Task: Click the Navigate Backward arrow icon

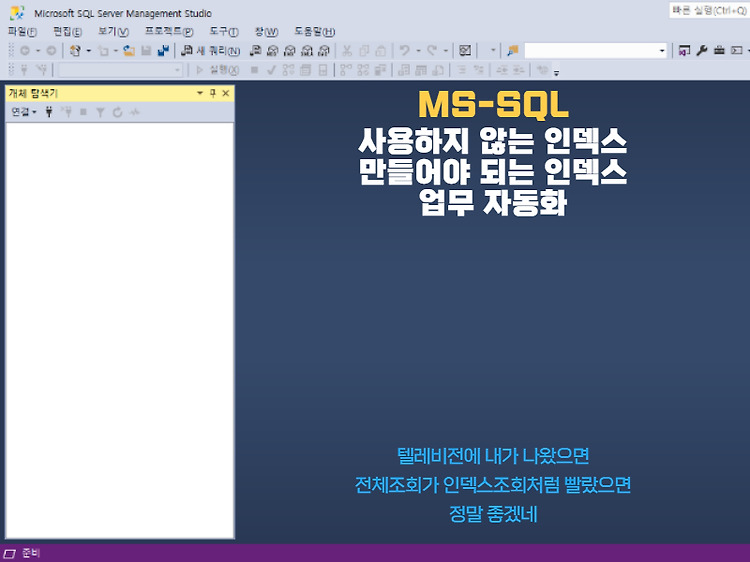Action: (25, 50)
